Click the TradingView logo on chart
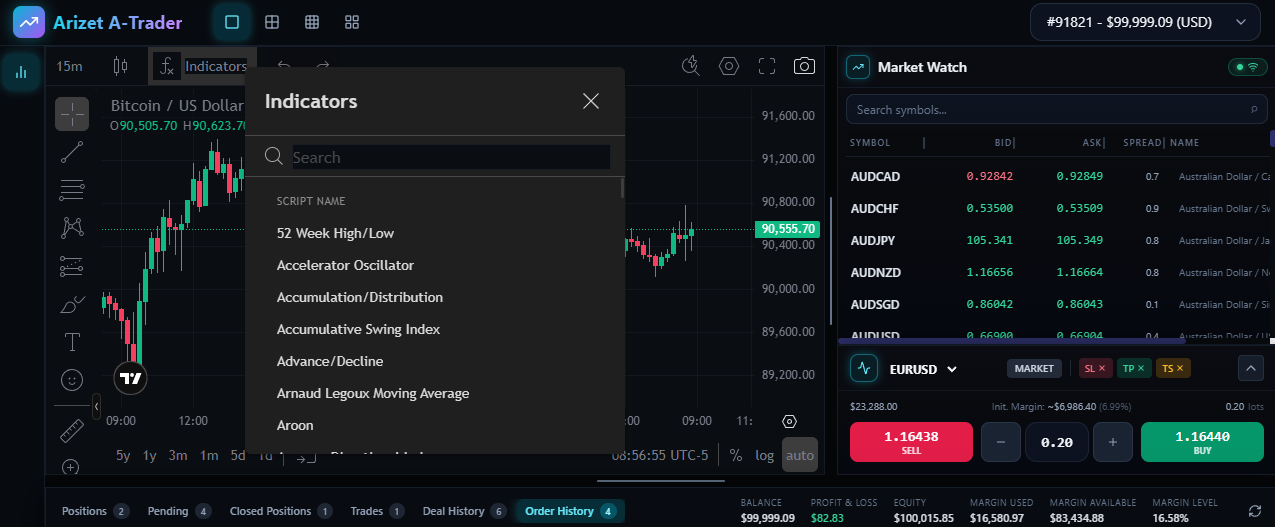 130,378
